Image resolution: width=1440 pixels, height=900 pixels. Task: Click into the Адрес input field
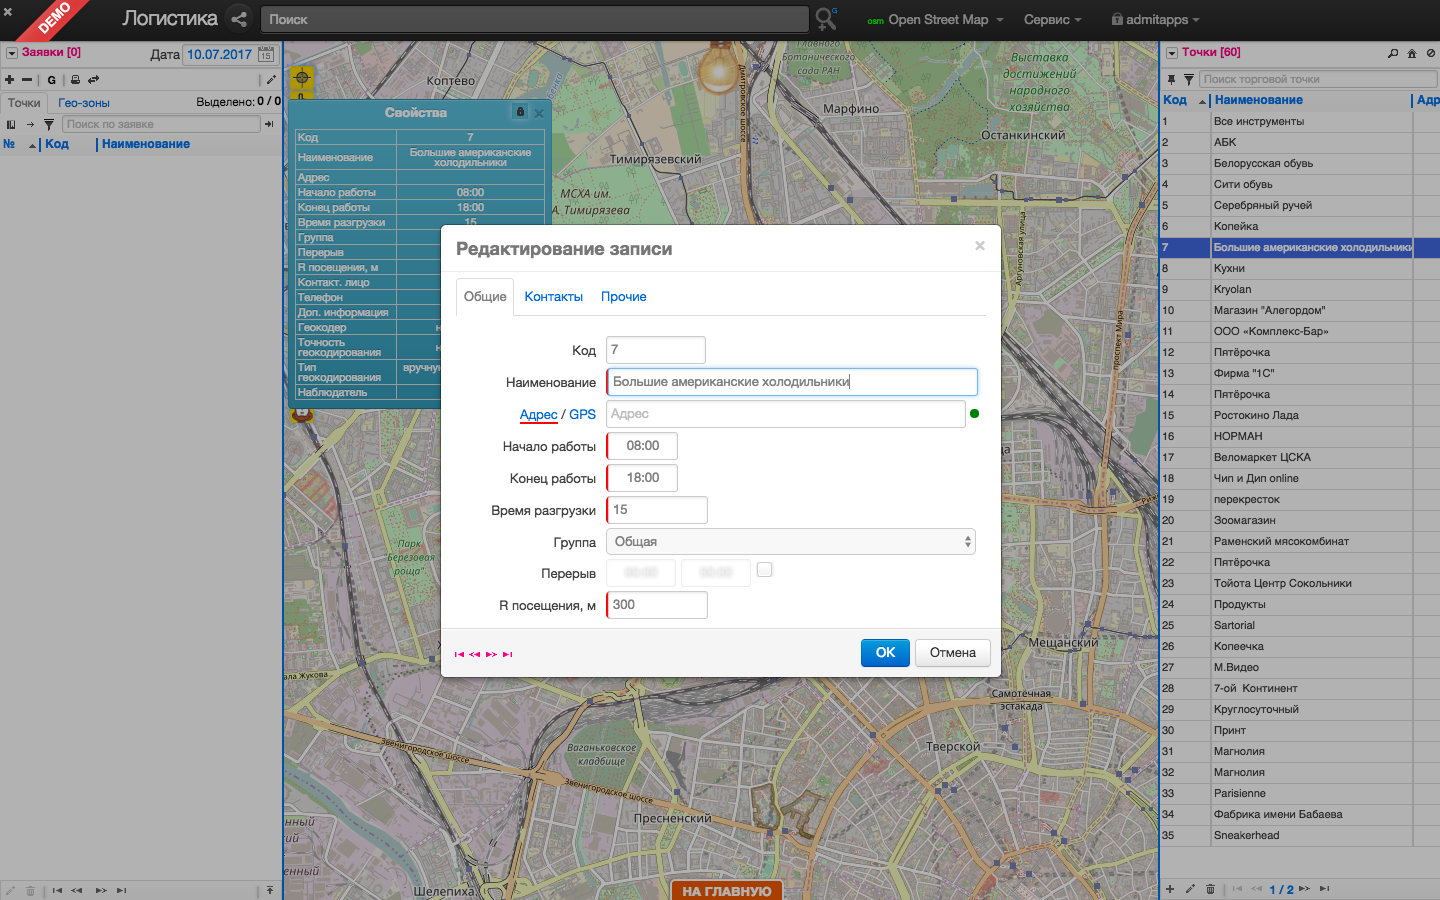tap(785, 414)
